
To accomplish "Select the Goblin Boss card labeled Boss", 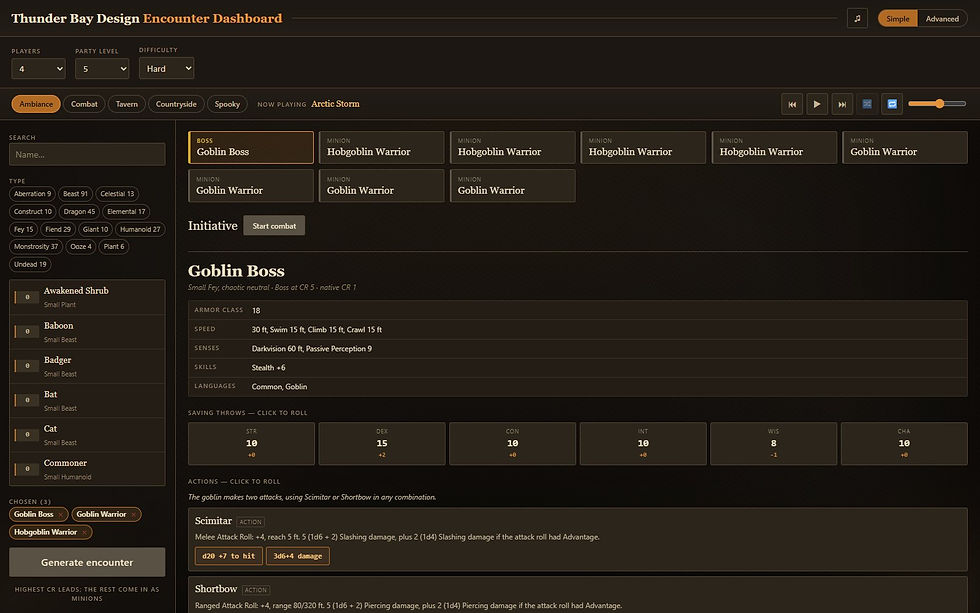I will tap(251, 147).
